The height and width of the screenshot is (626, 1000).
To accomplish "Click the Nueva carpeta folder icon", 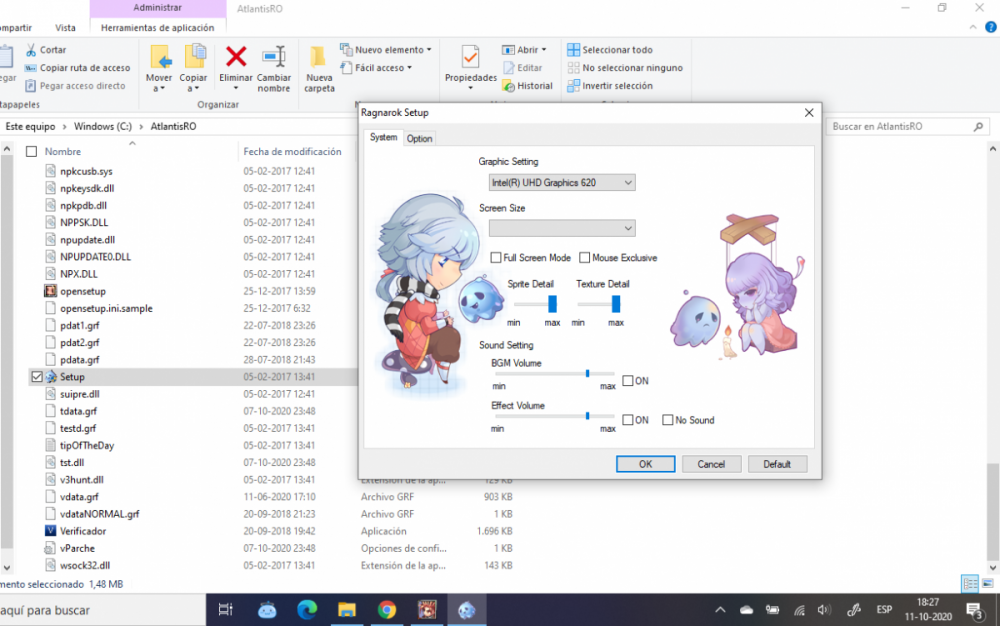I will [x=319, y=58].
